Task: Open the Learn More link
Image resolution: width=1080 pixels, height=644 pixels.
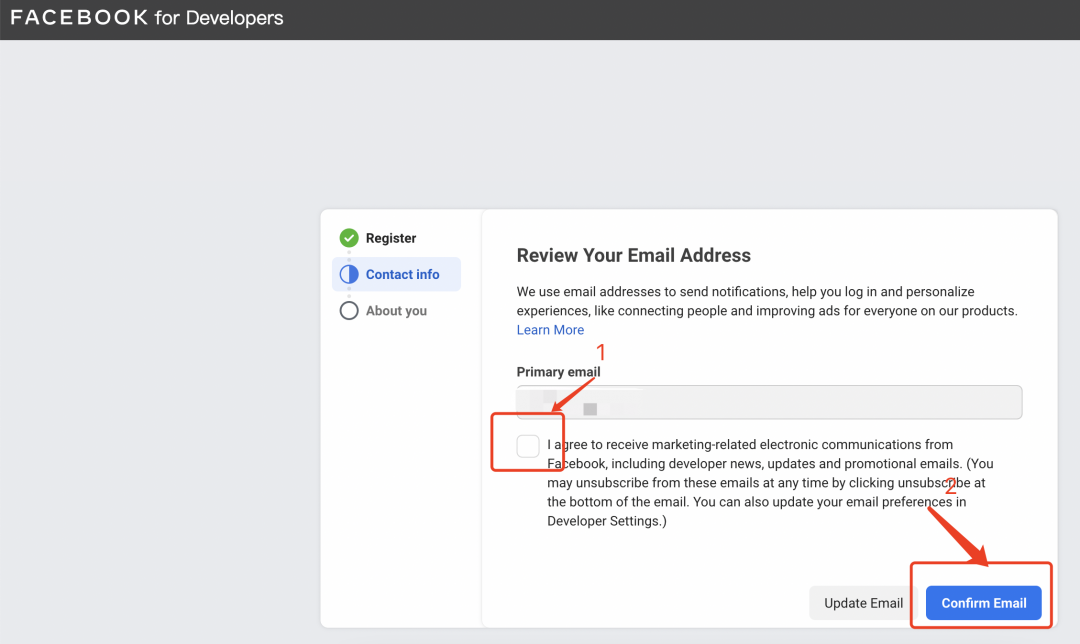Action: point(550,330)
